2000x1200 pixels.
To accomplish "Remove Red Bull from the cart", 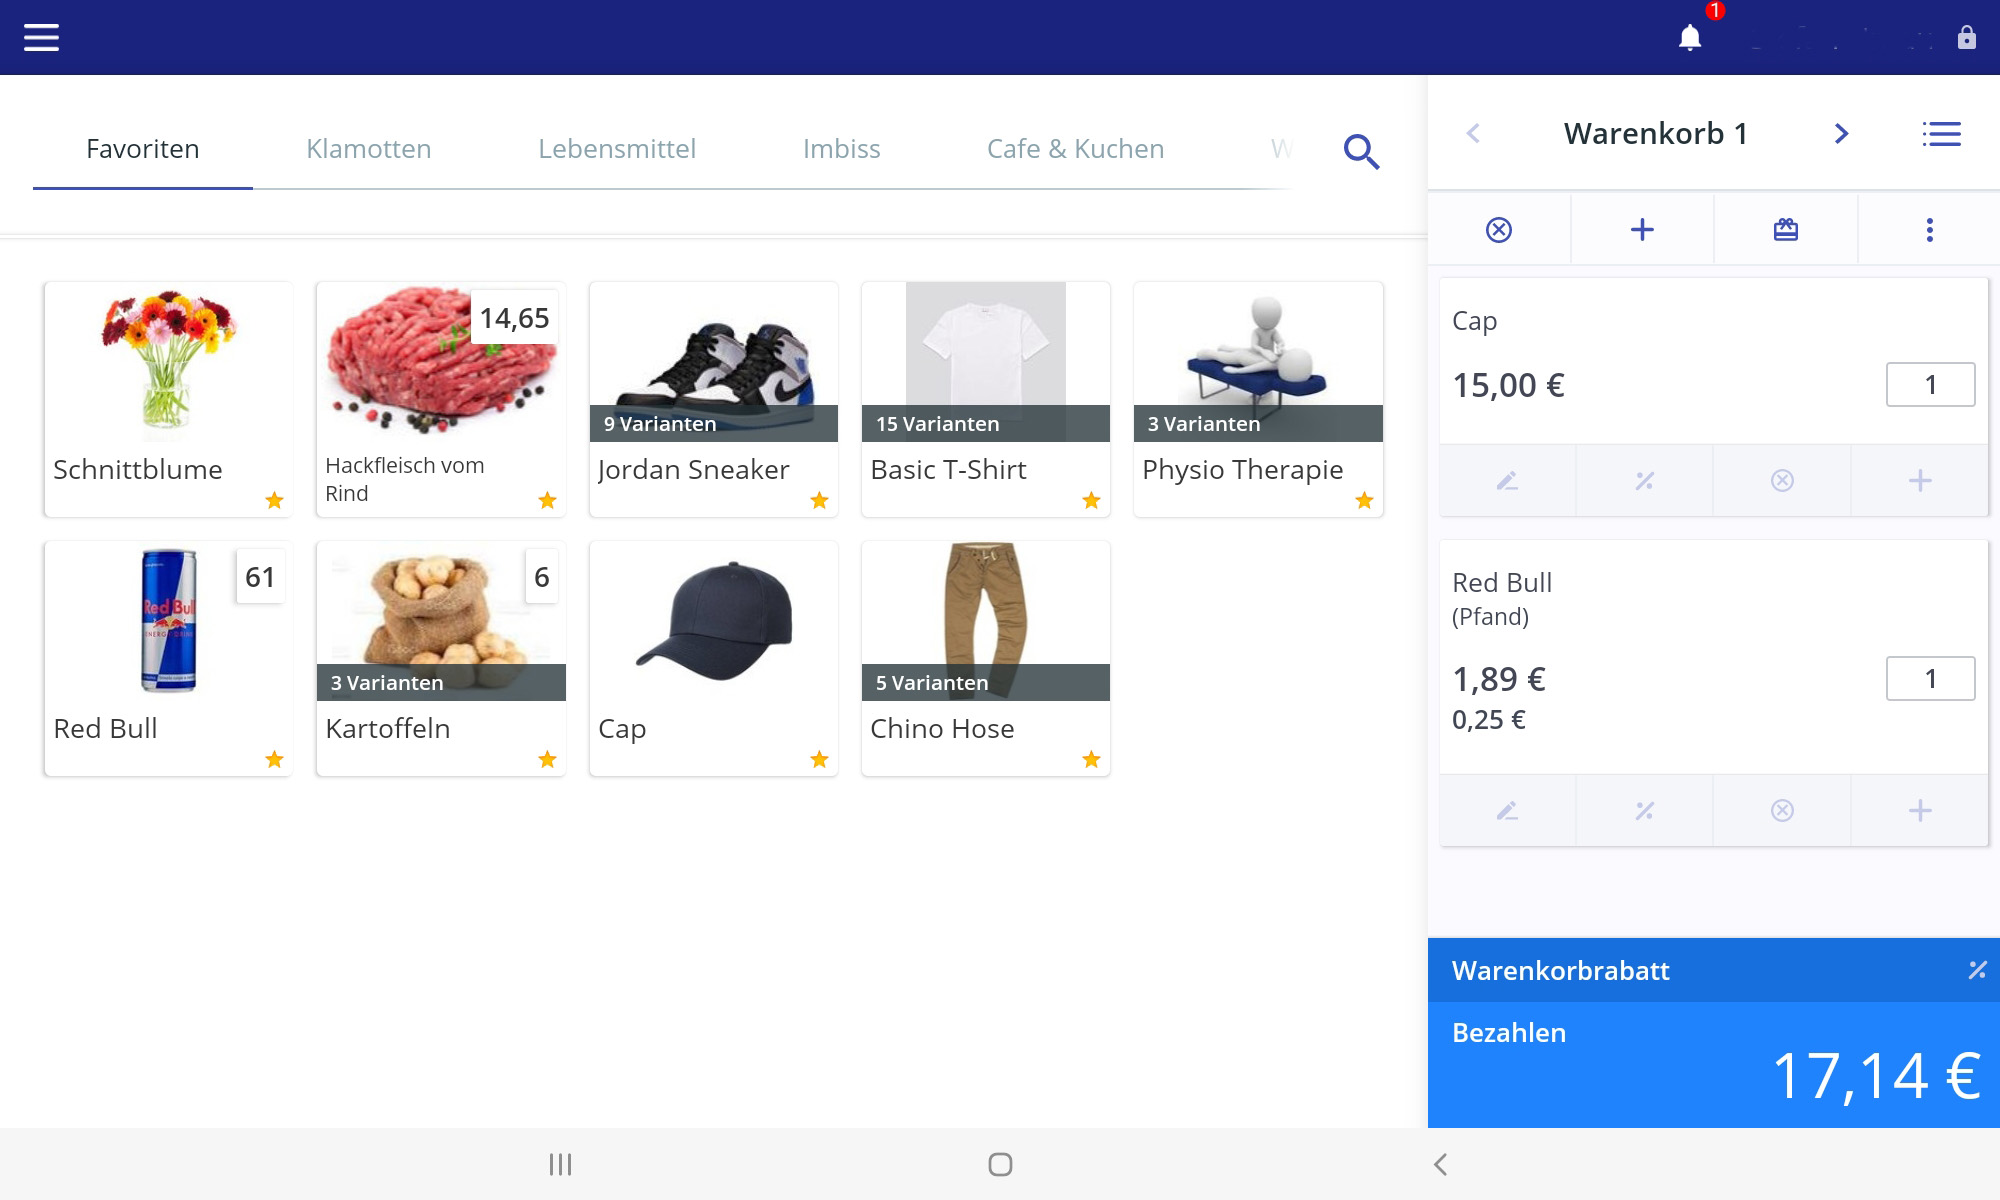I will point(1781,810).
